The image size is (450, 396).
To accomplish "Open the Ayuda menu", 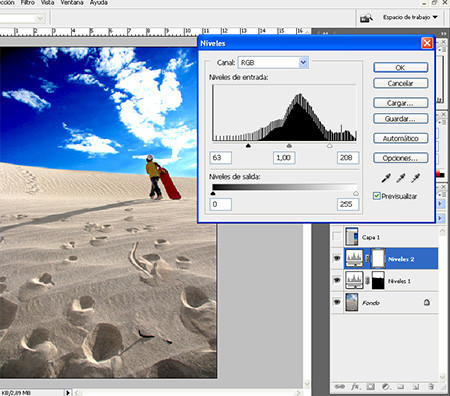I will [x=99, y=3].
